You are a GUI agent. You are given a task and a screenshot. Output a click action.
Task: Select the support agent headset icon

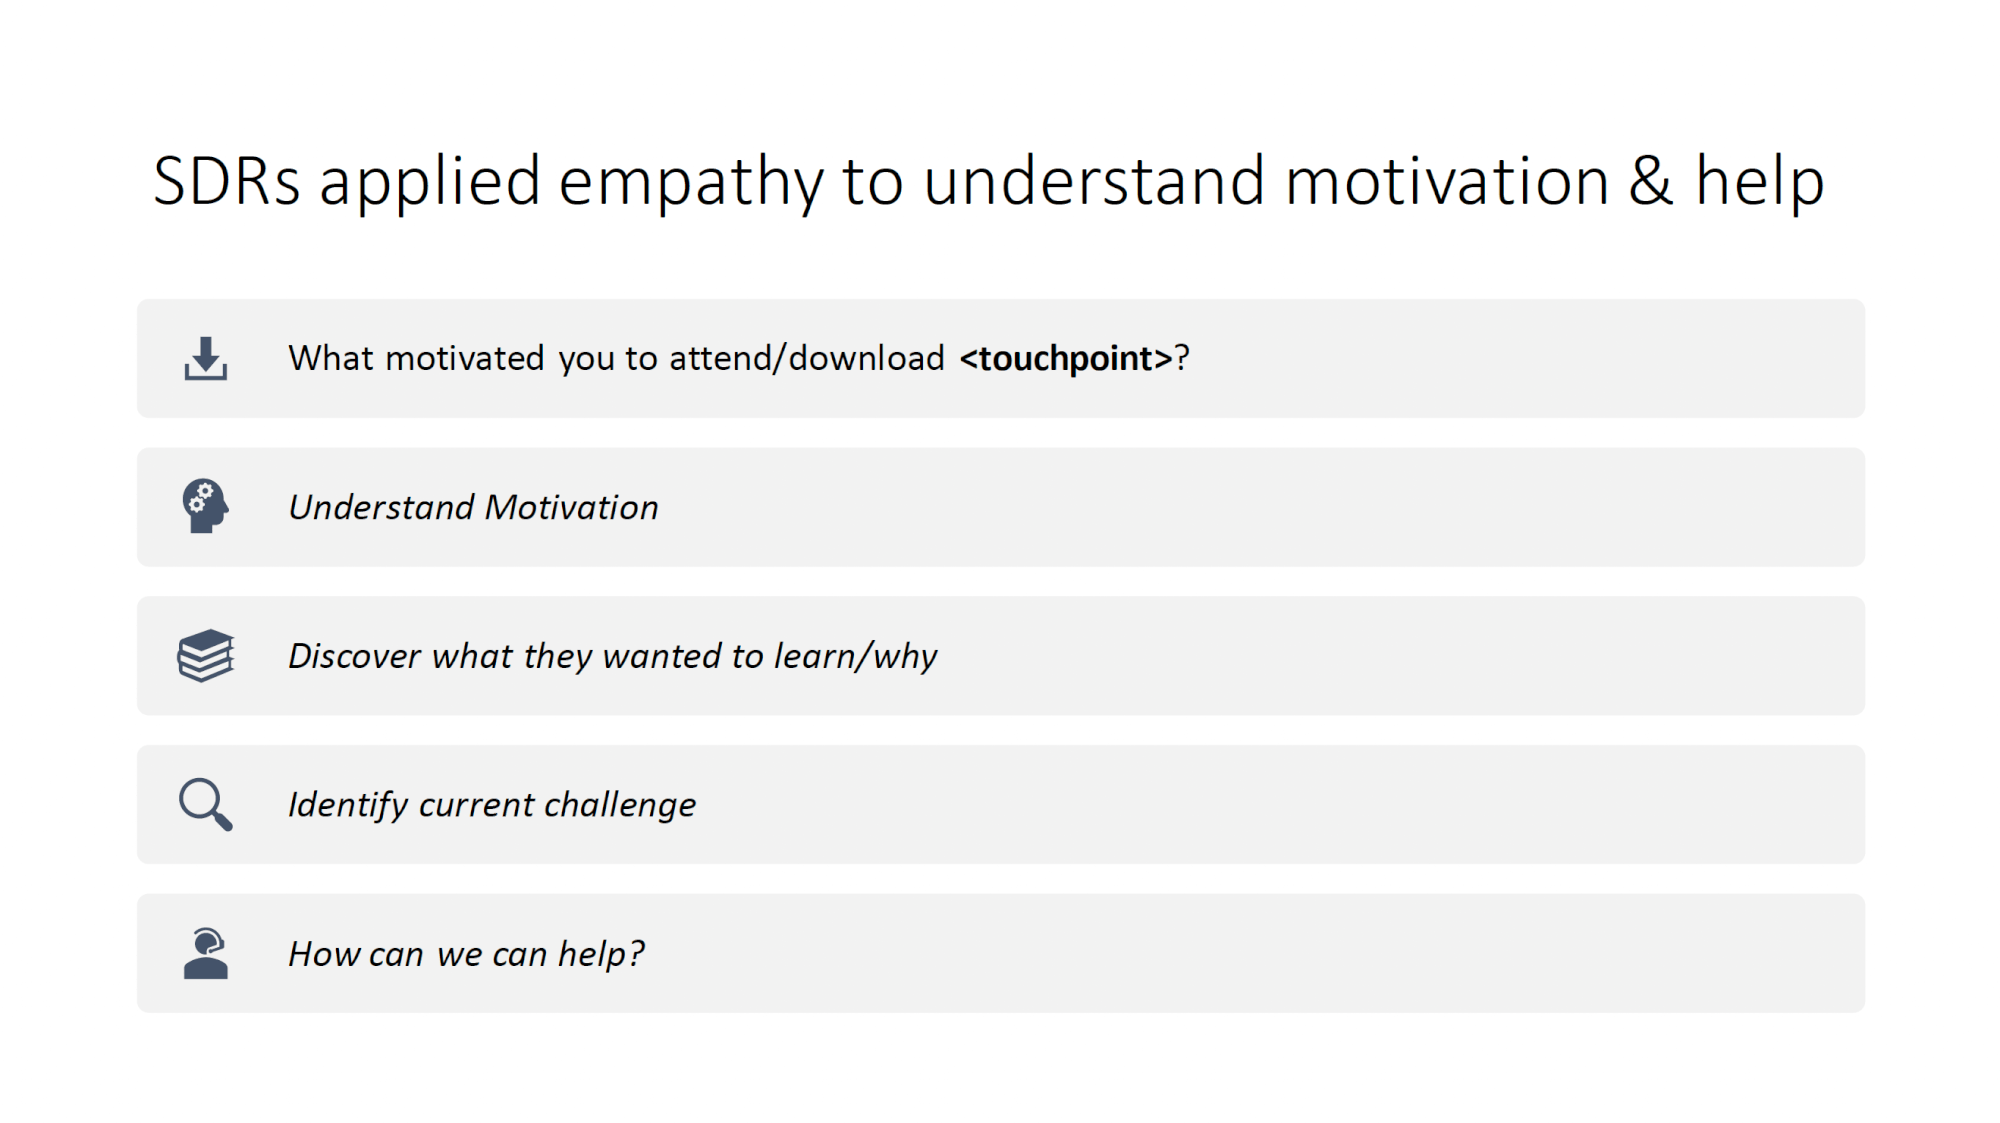206,953
